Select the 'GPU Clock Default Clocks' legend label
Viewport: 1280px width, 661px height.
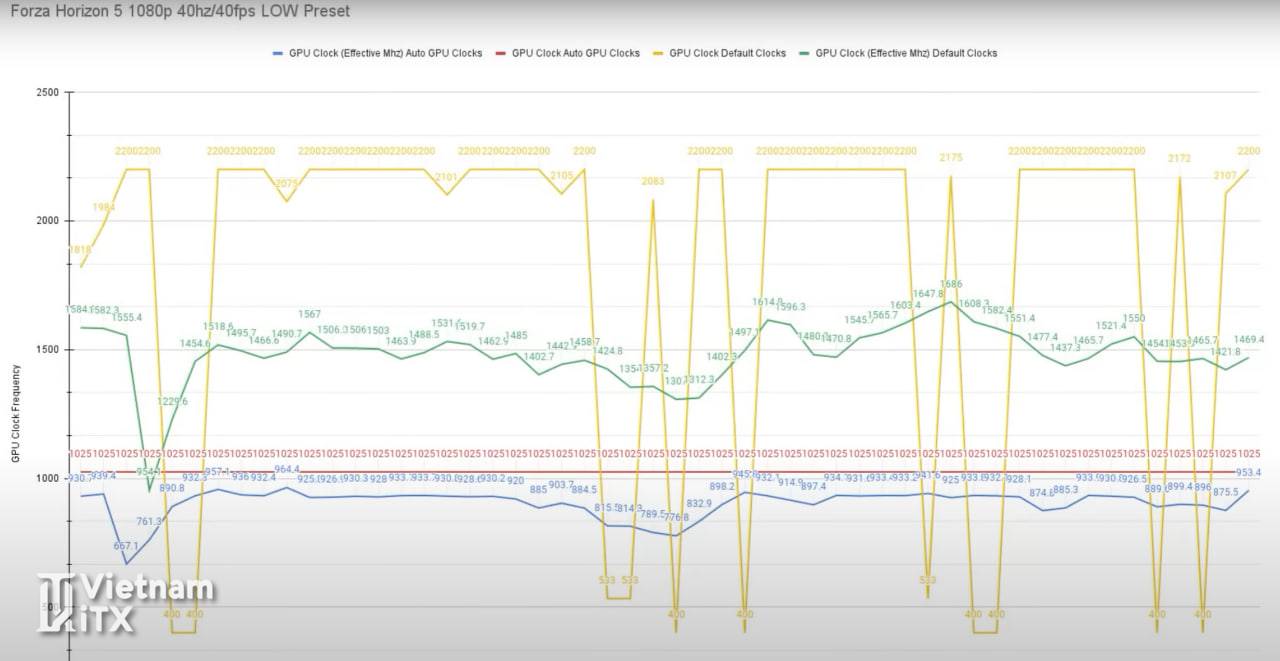tap(727, 53)
